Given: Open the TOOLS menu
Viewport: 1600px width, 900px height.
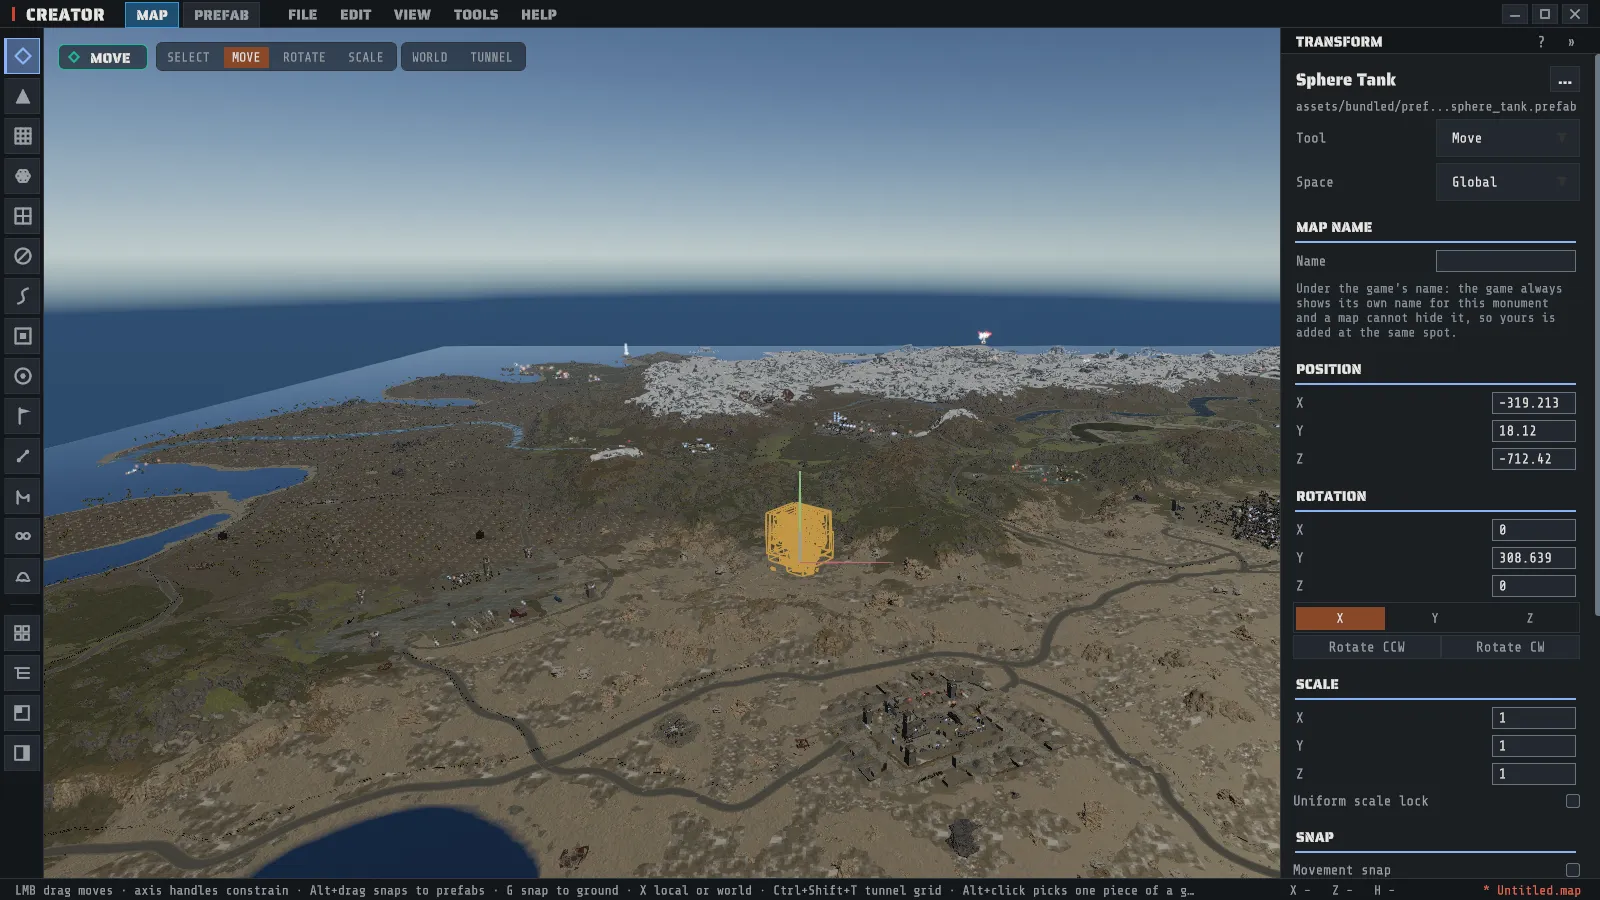Looking at the screenshot, I should pos(475,14).
